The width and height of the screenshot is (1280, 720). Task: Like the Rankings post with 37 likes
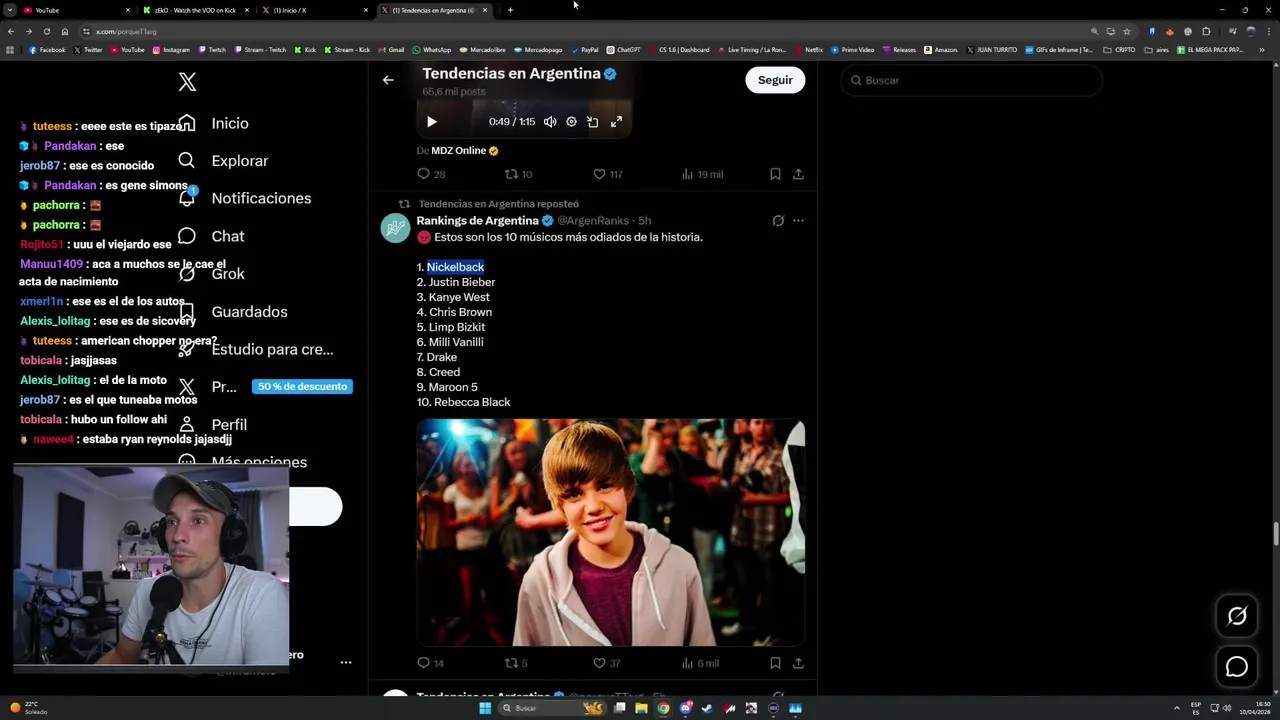point(607,663)
